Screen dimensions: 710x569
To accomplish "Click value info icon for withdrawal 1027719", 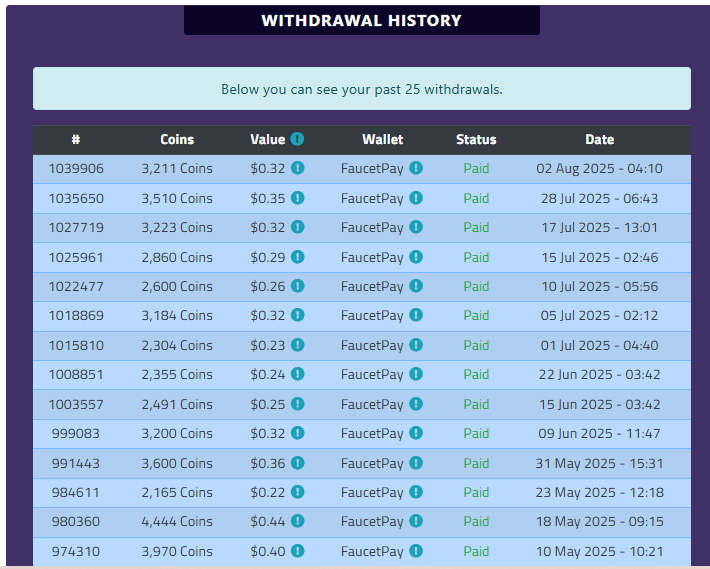I will click(297, 227).
